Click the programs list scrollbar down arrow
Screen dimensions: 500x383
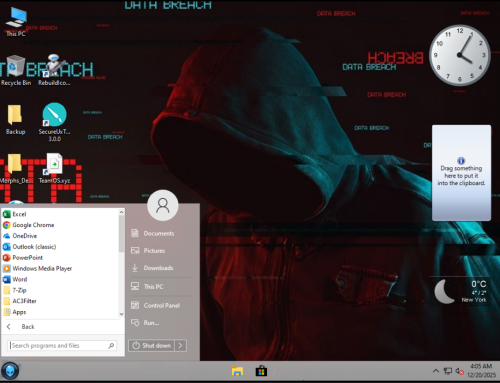121,314
